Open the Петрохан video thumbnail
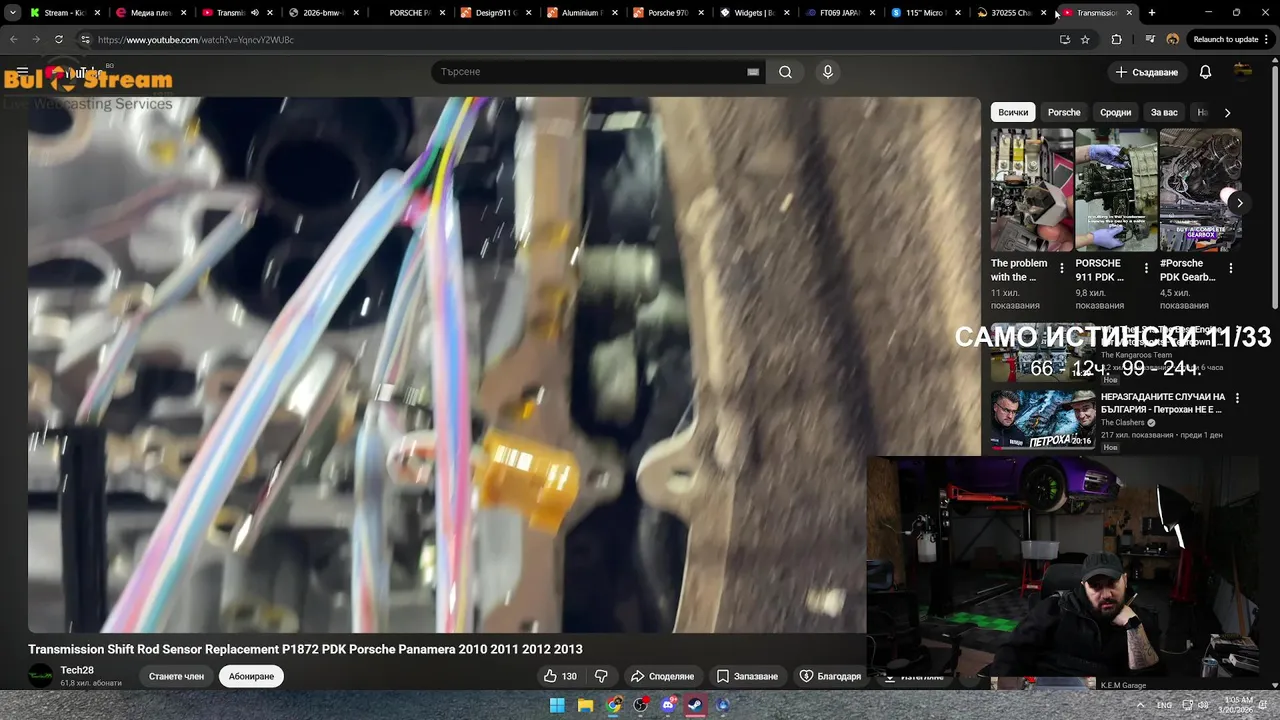The width and height of the screenshot is (1280, 720). click(1043, 418)
